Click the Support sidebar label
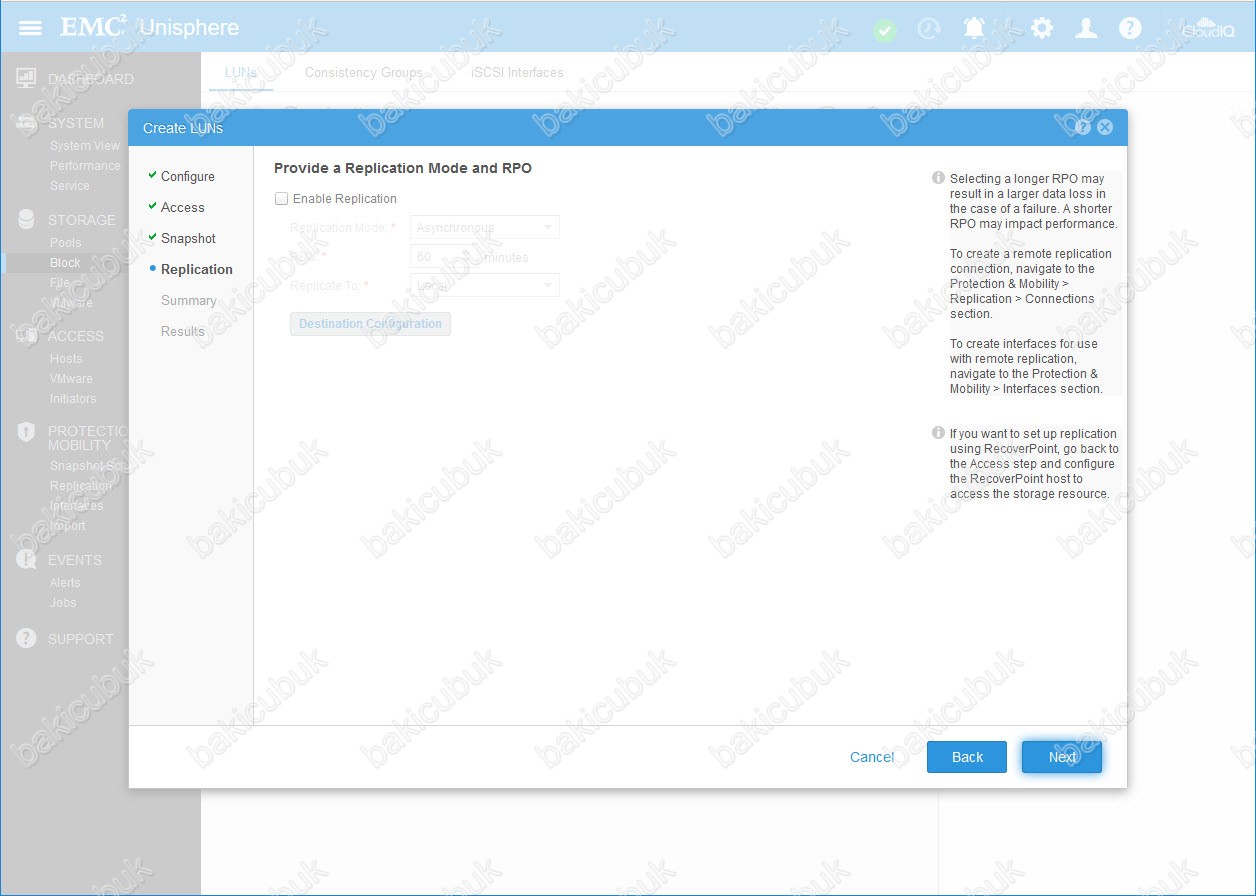The image size is (1256, 896). point(81,639)
